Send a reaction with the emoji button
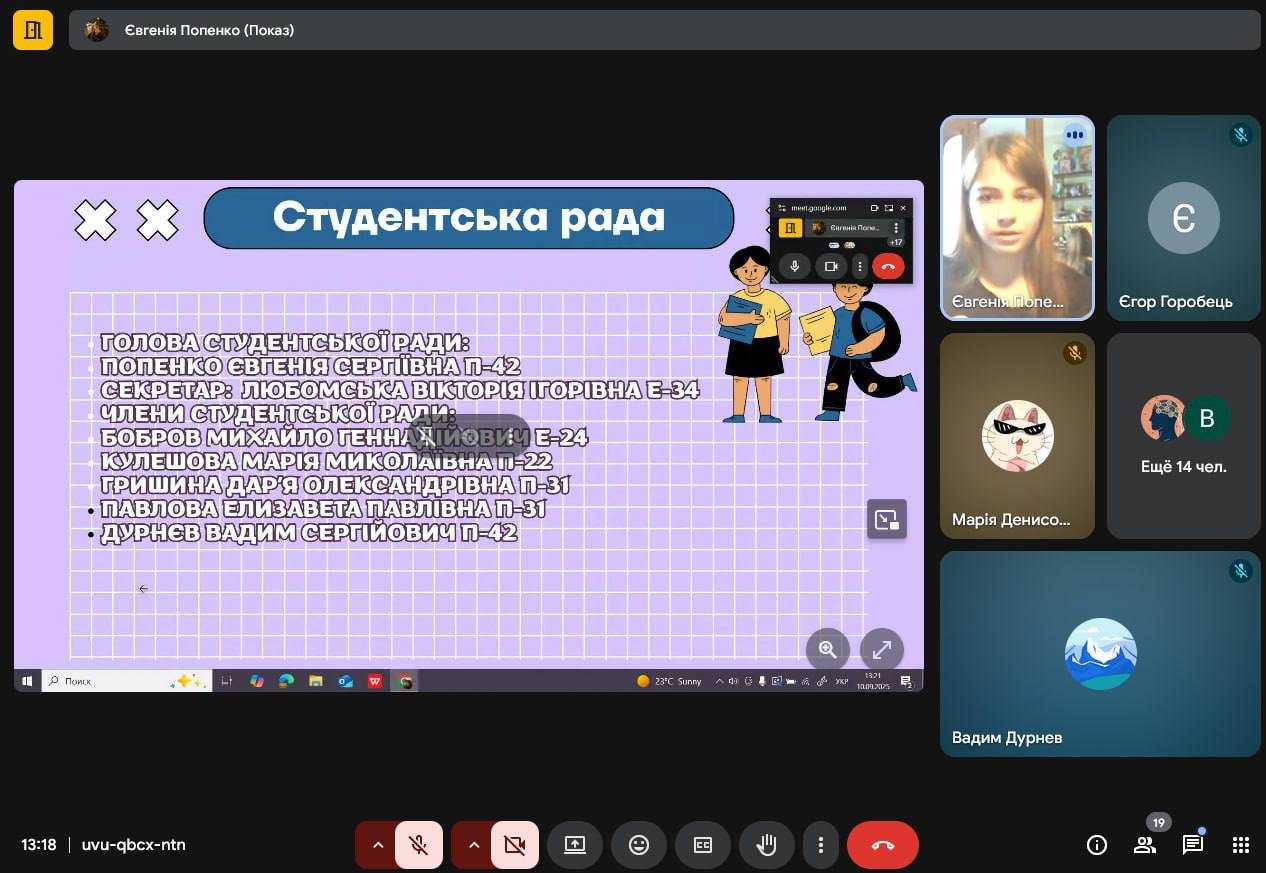This screenshot has height=873, width=1266. point(638,845)
